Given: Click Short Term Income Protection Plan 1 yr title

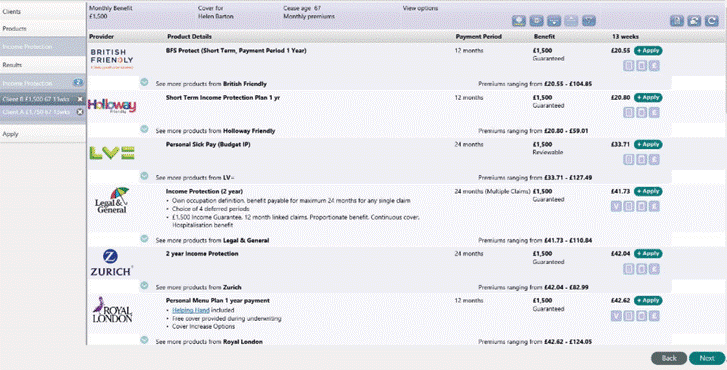Looking at the screenshot, I should [223, 97].
